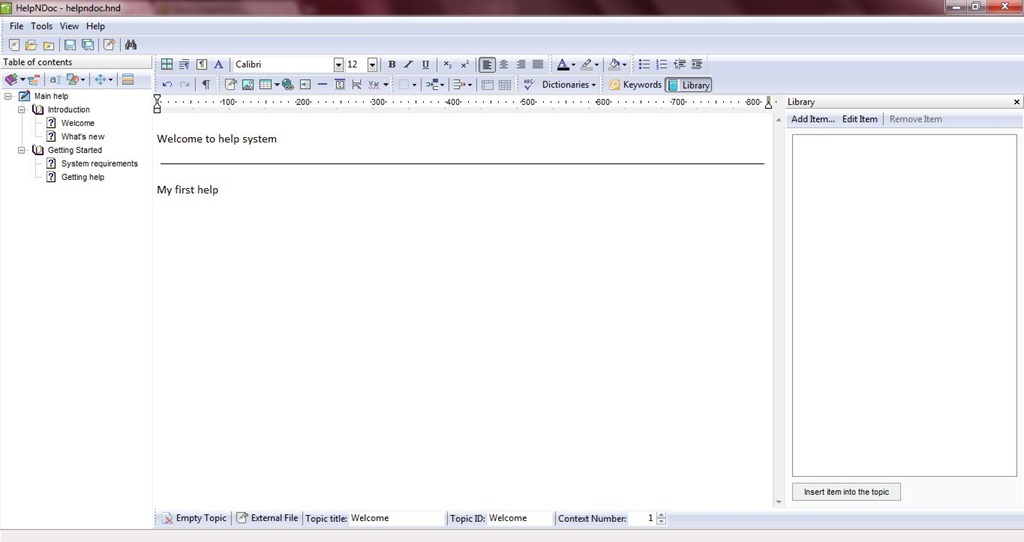Screen dimensions: 1024x542
Task: Open the Calibri font name dropdown
Action: [x=339, y=64]
